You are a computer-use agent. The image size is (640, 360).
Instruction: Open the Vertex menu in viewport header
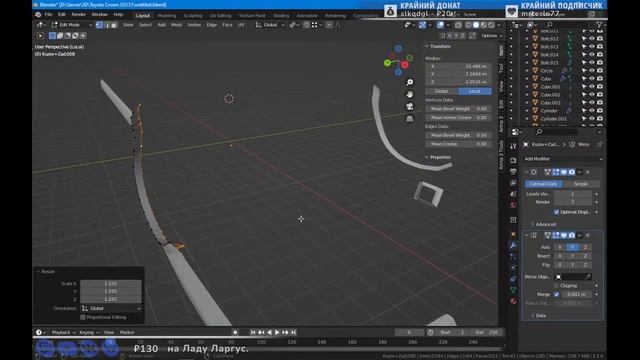194,25
